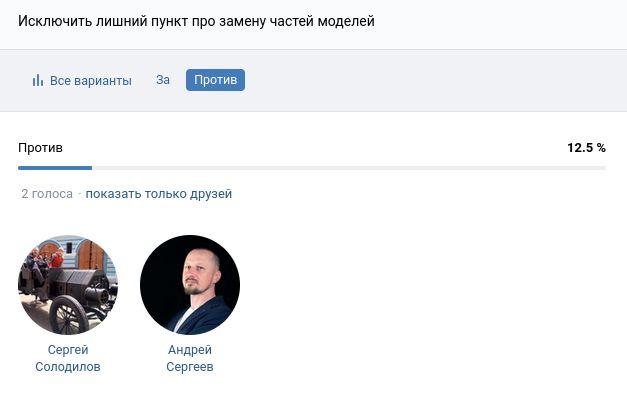Click the word друзей in the filter link
Screen dimensions: 627x409
coord(211,194)
